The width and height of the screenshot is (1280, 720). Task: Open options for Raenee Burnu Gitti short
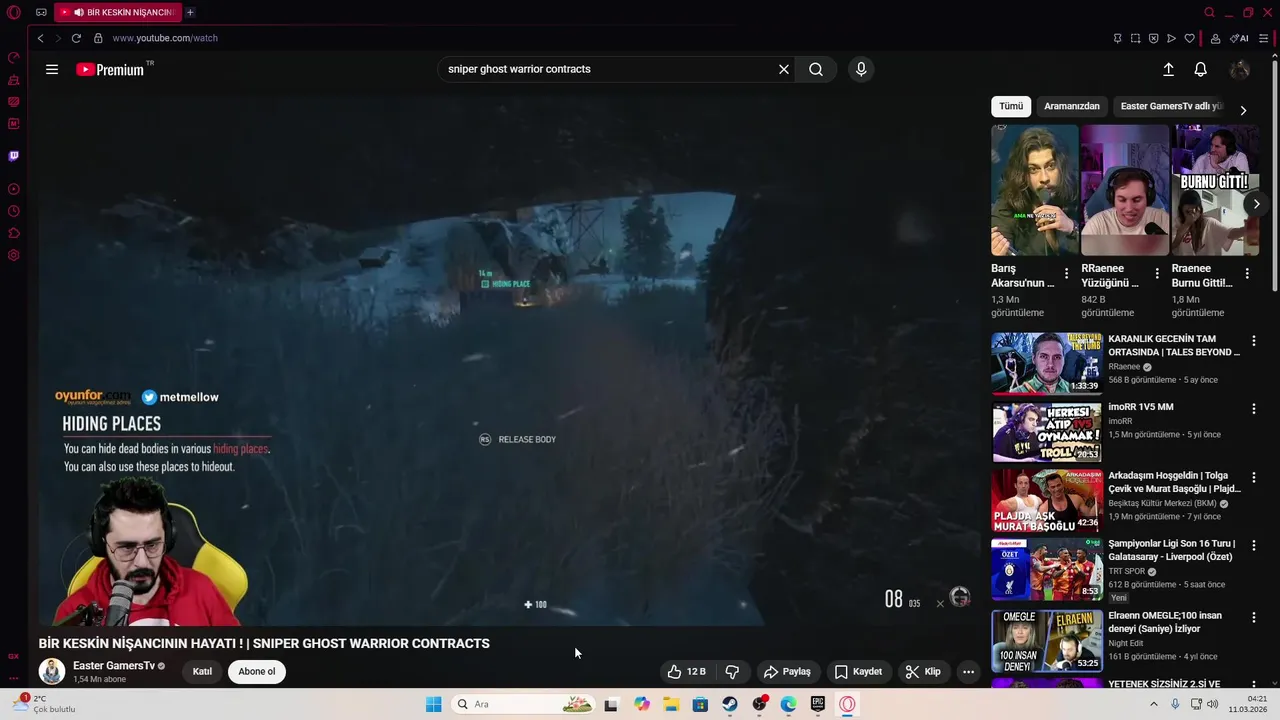coord(1247,273)
